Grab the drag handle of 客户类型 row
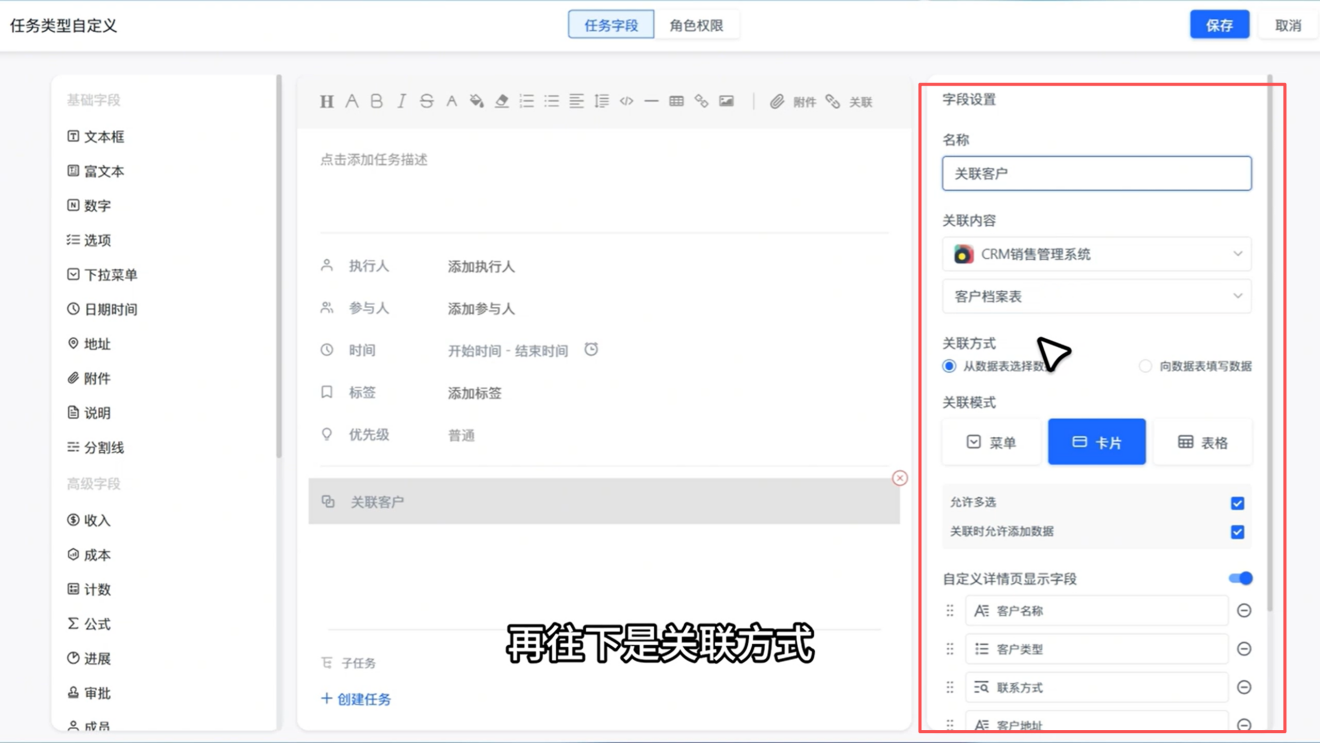Screen dimensions: 1320x743 tap(950, 649)
